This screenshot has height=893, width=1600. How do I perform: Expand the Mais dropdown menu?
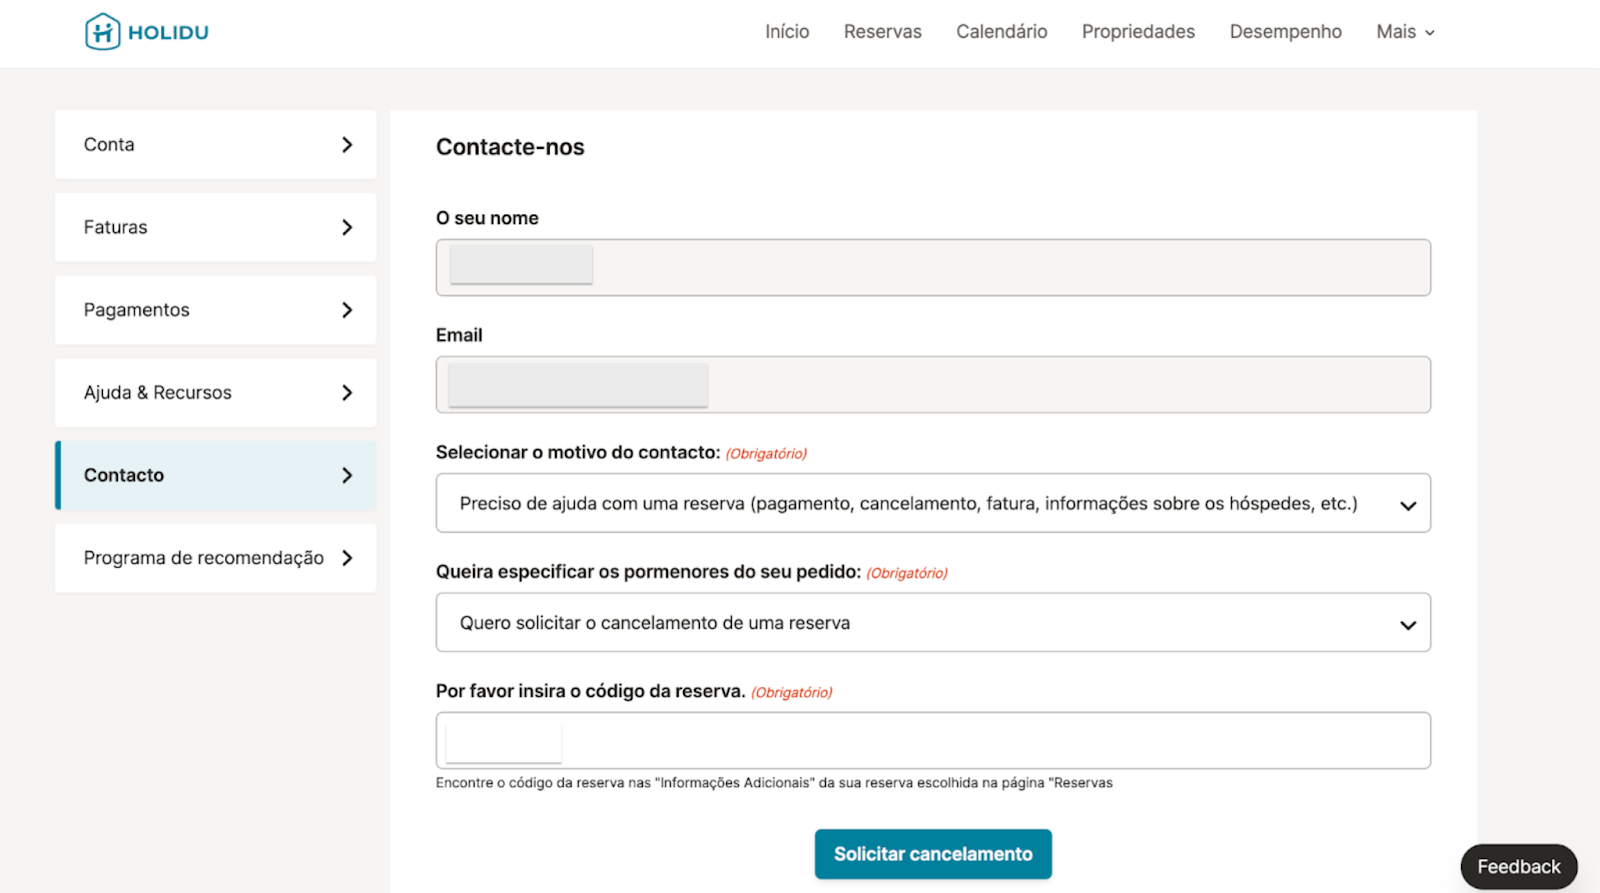point(1405,32)
